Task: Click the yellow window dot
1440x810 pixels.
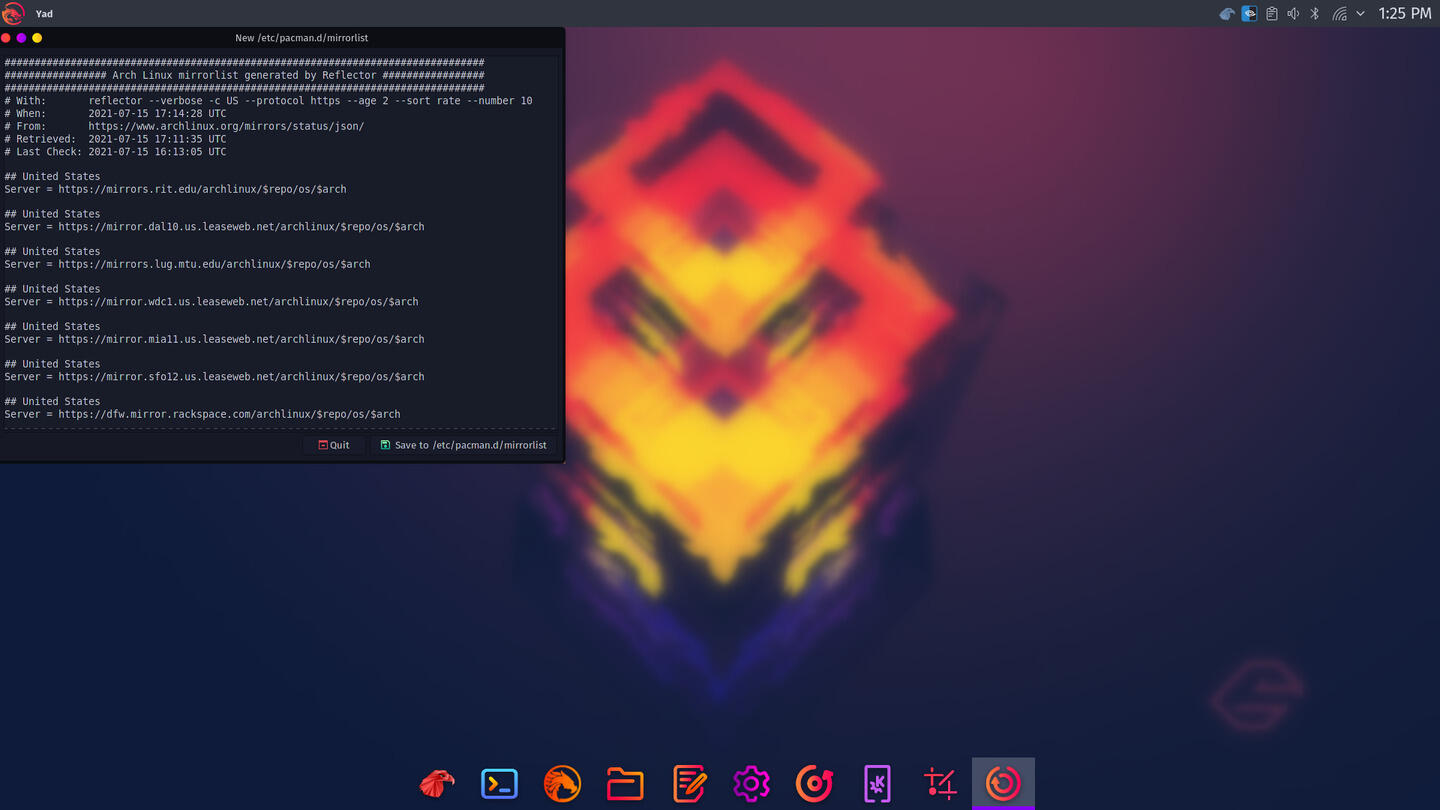Action: (x=37, y=38)
